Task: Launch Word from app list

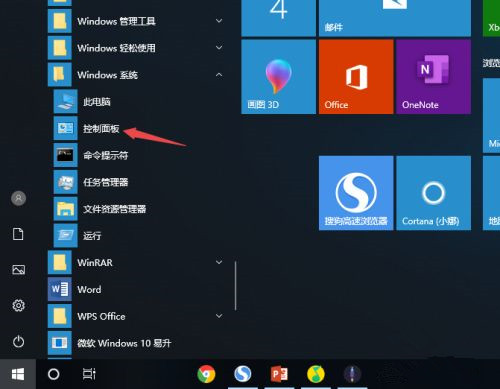Action: tap(60, 289)
